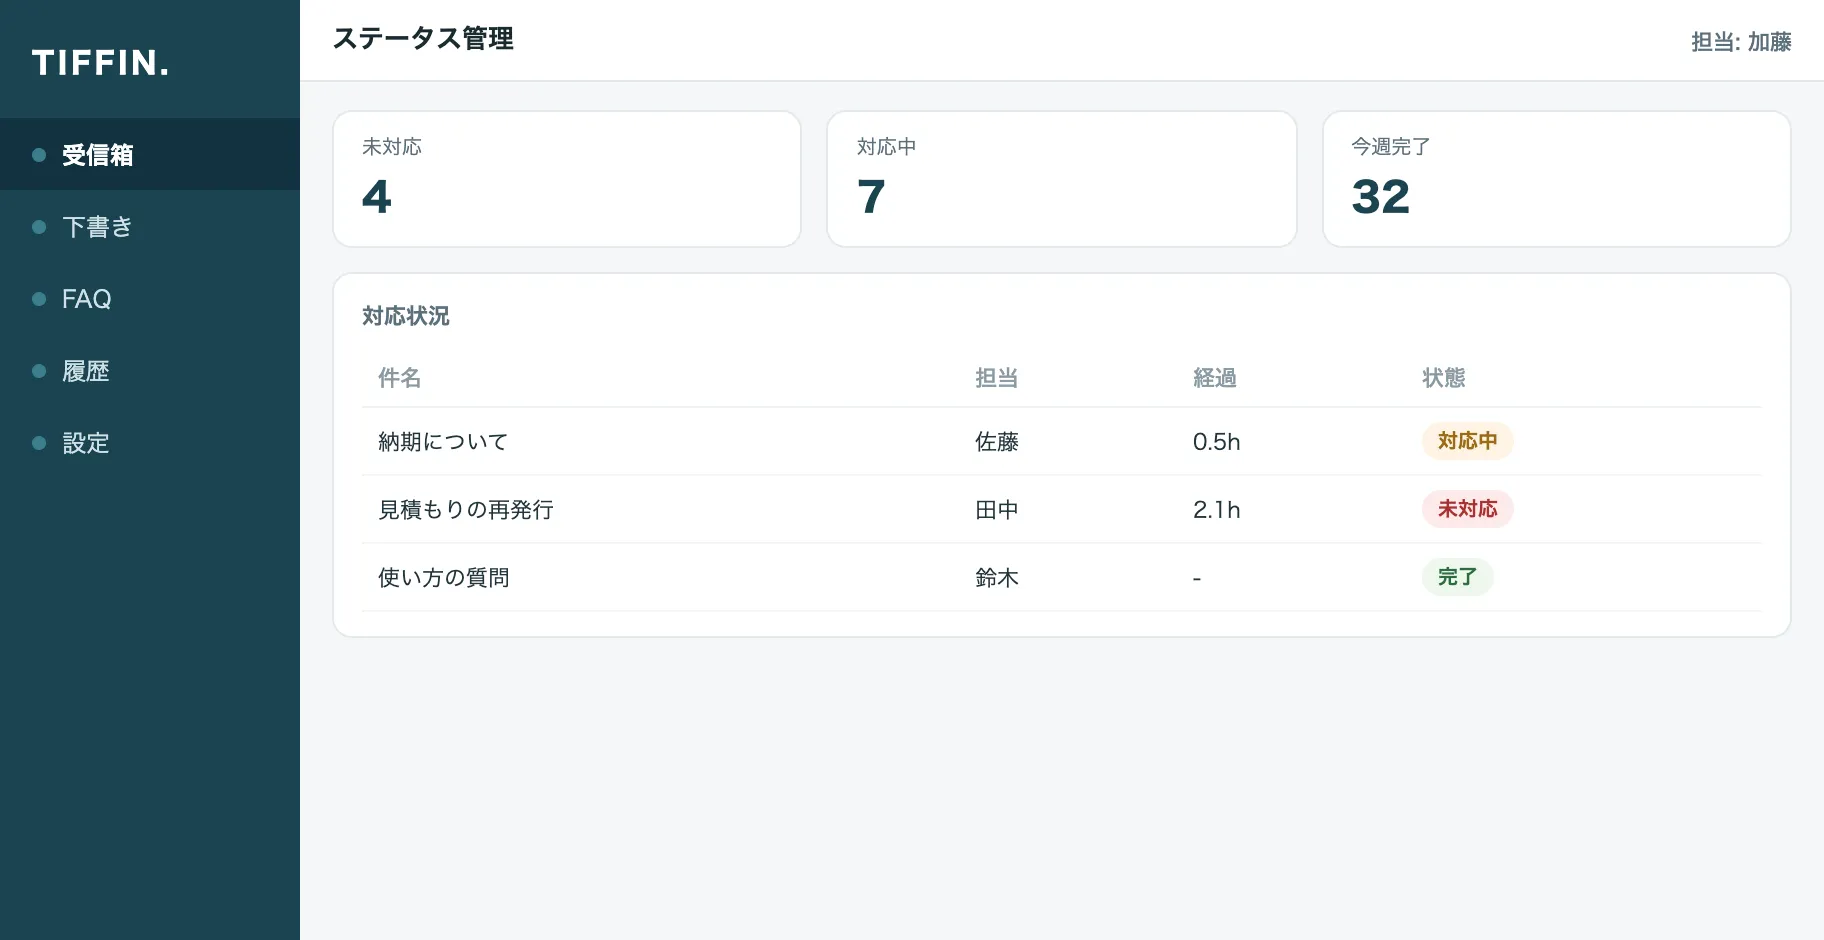1824x940 pixels.
Task: Click the TIFFIN. logo
Action: (101, 63)
